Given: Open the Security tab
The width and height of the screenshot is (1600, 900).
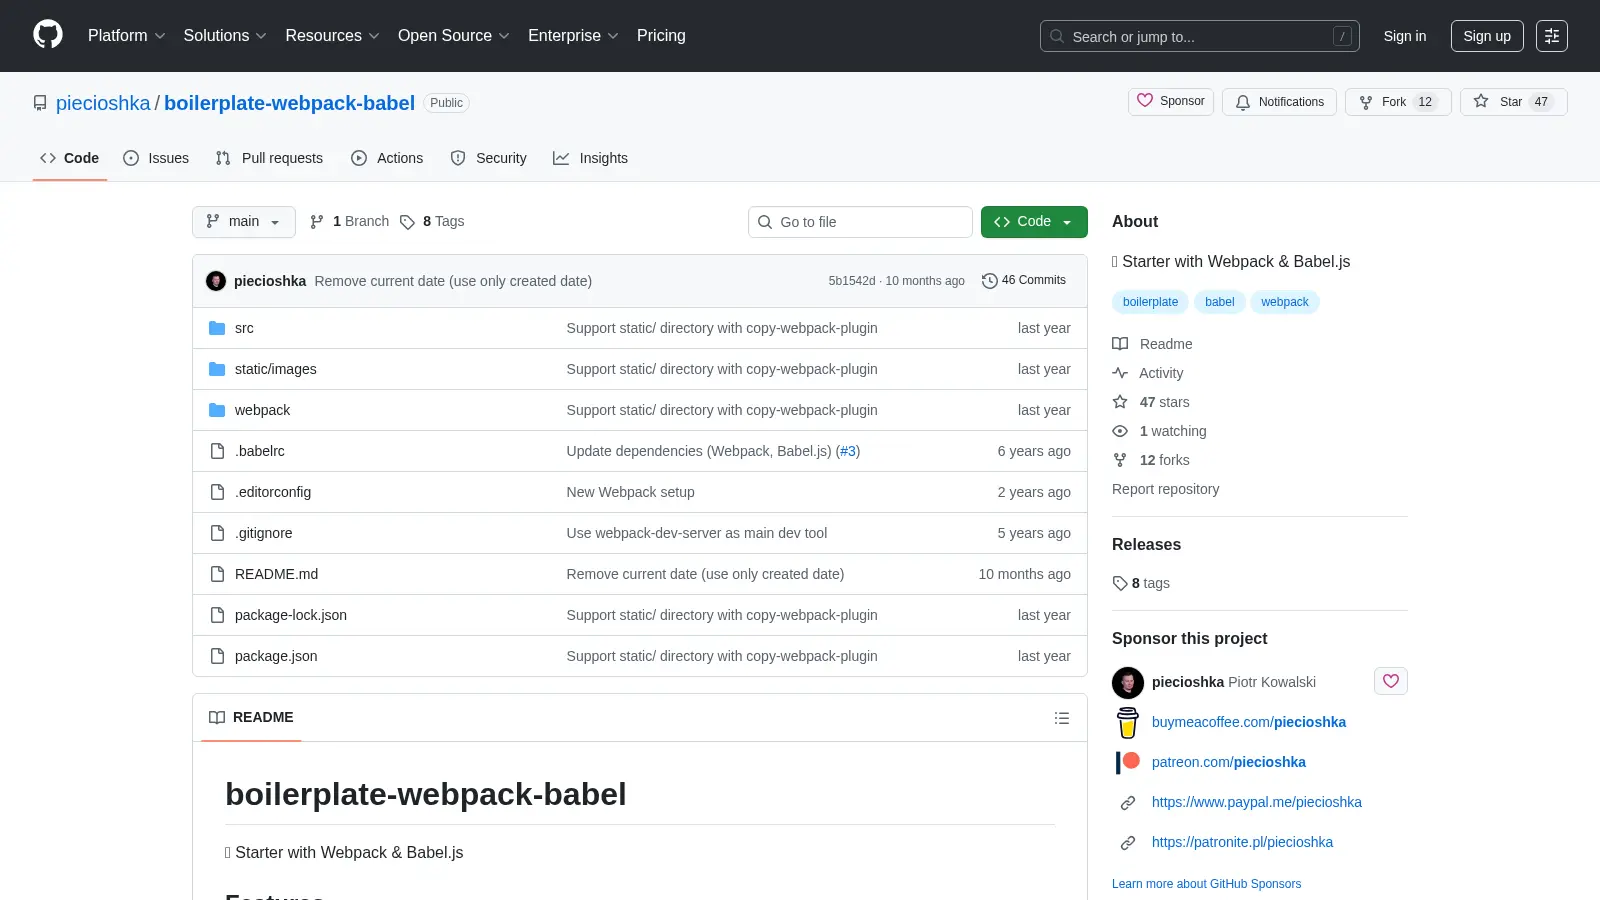Looking at the screenshot, I should click(x=488, y=158).
